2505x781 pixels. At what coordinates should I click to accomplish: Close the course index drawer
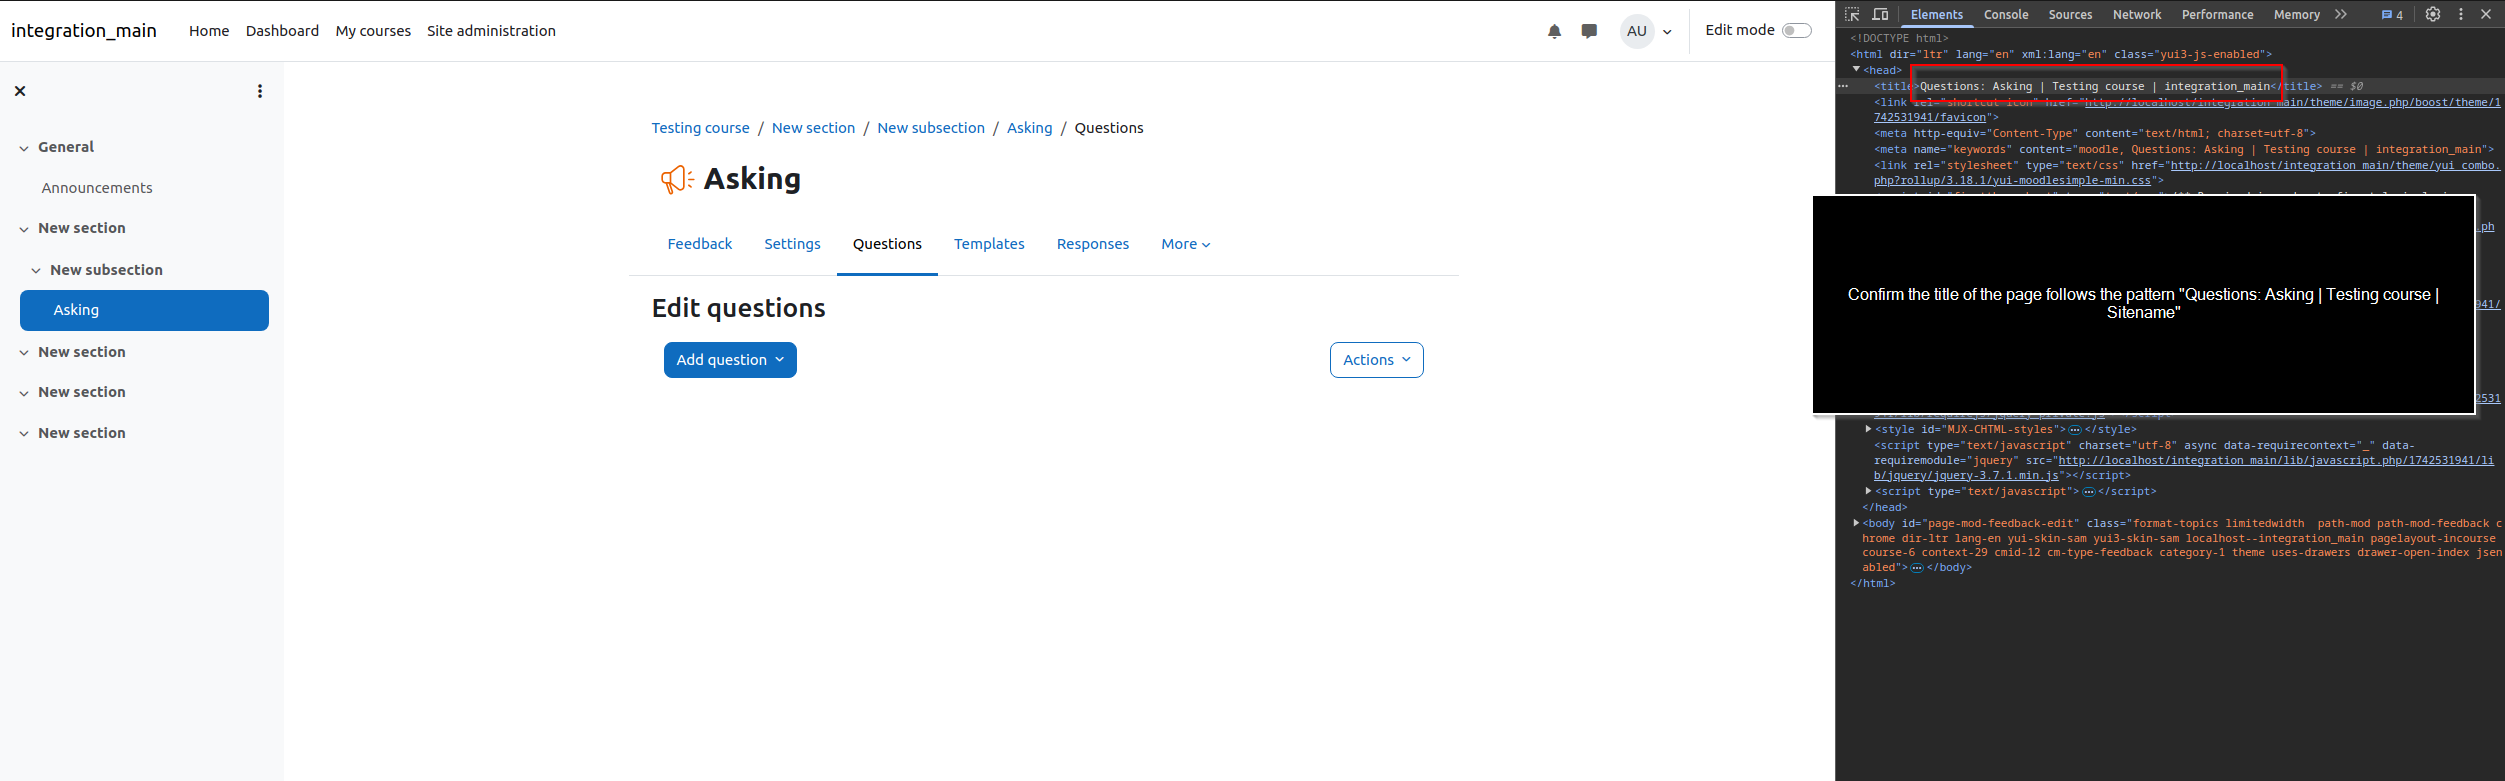(20, 91)
